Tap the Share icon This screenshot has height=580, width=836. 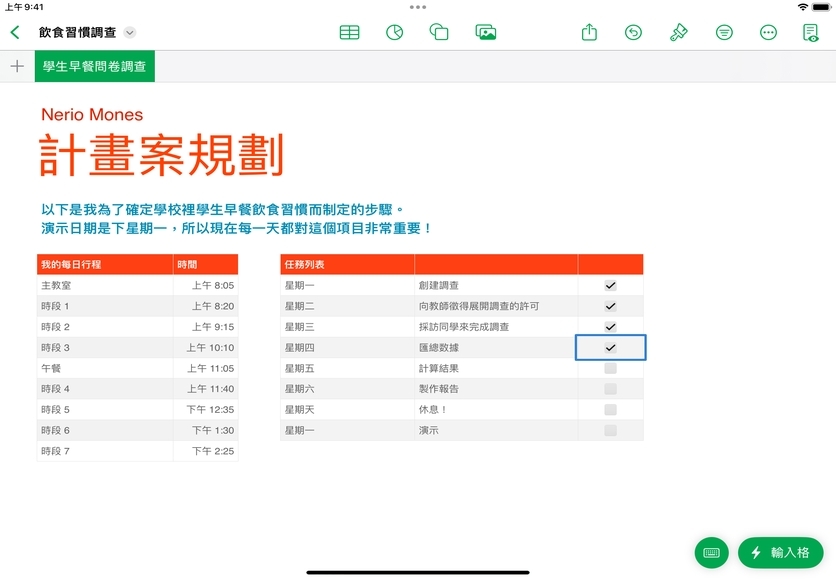[x=589, y=32]
